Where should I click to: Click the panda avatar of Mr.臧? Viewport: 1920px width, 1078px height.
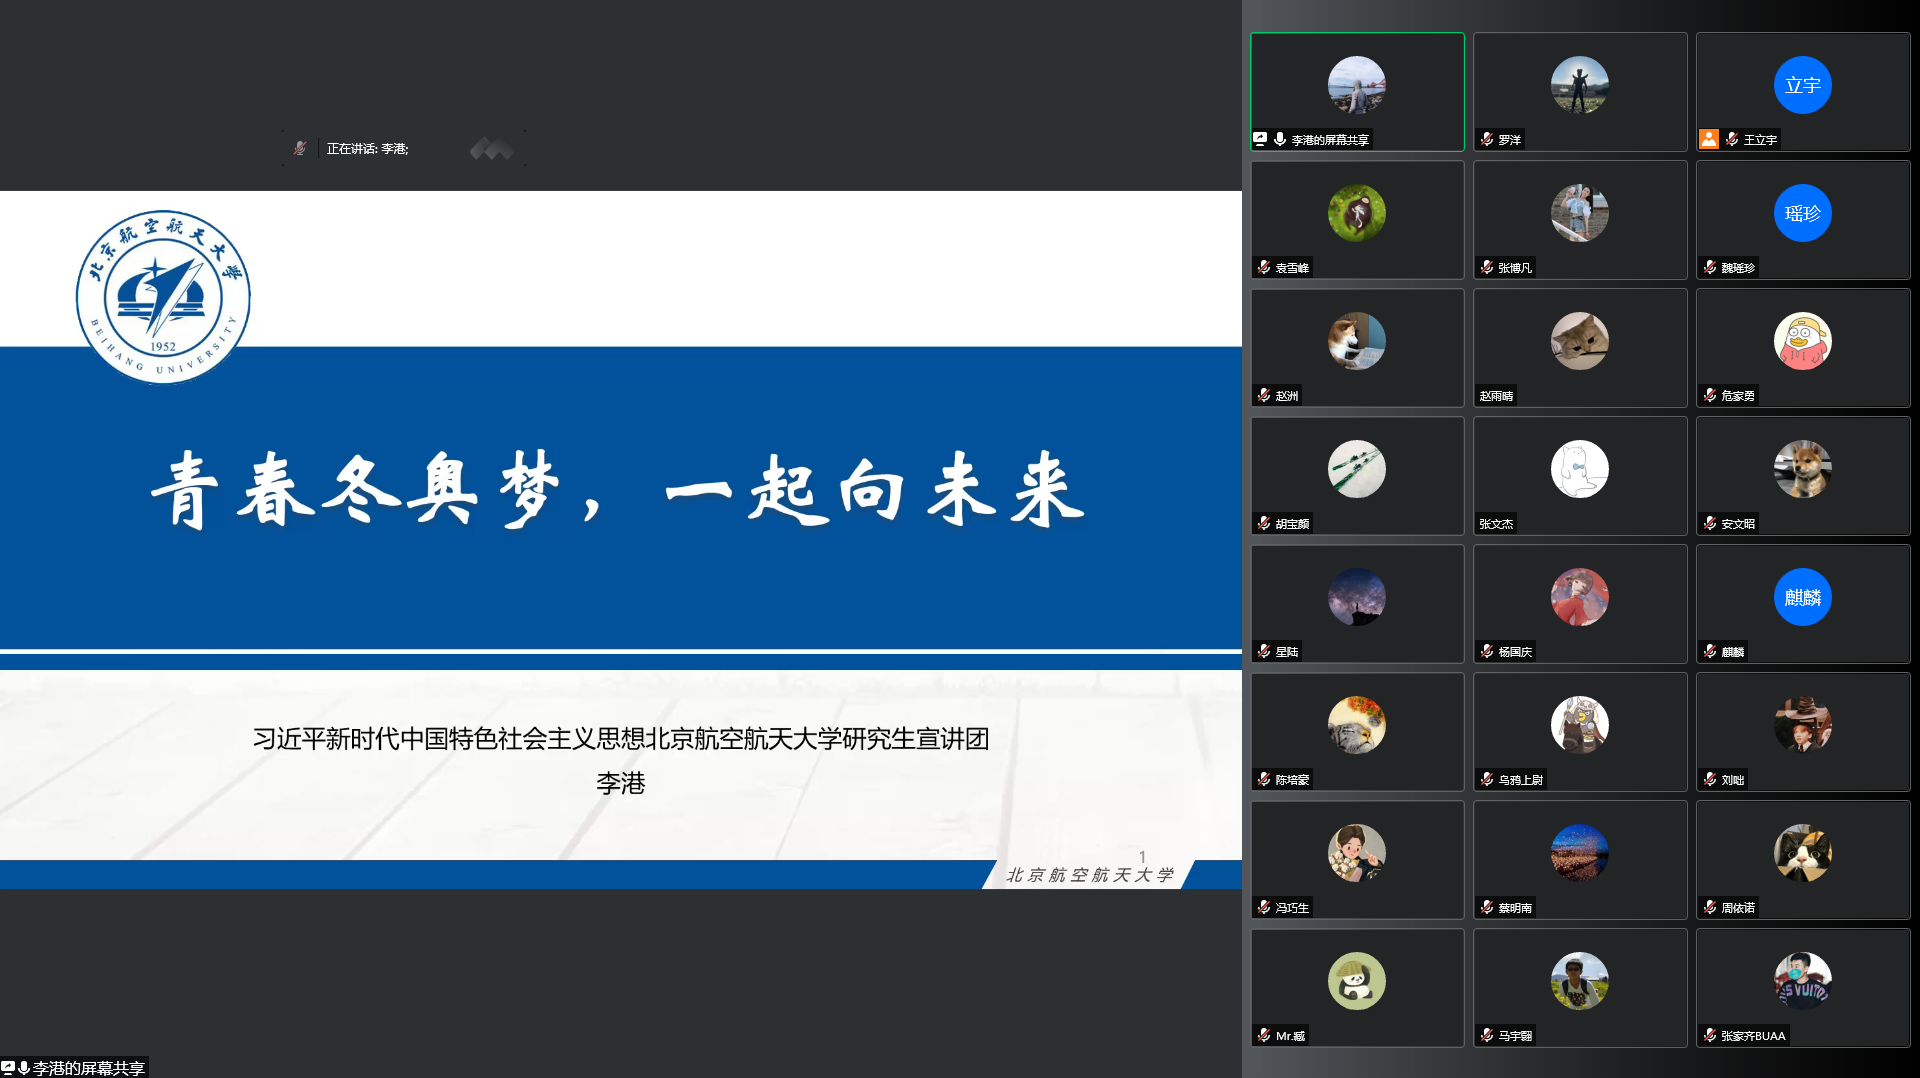pos(1356,981)
